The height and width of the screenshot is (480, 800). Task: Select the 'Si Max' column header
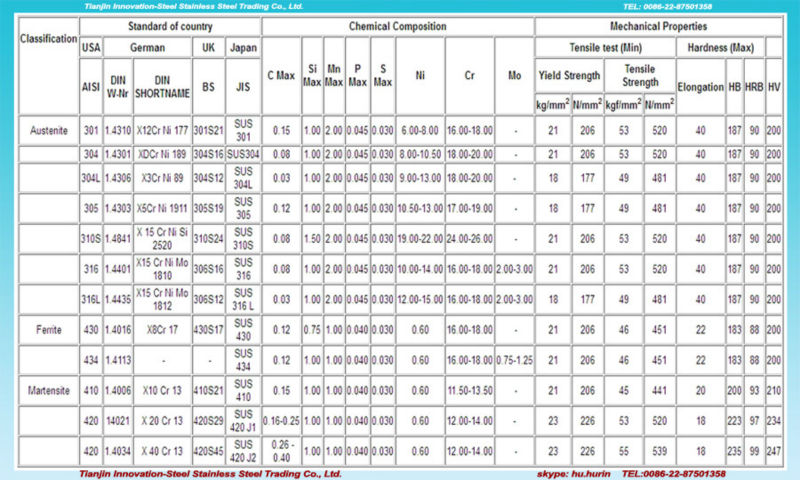click(312, 75)
